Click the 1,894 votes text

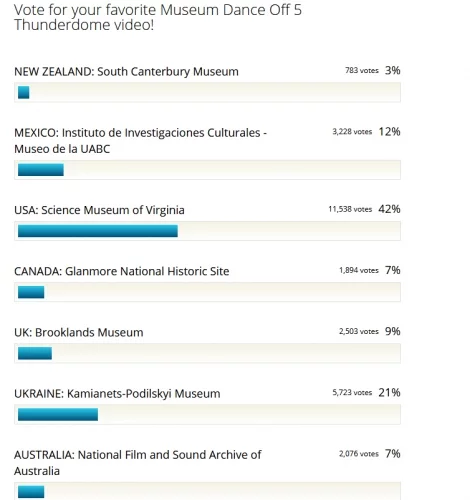(359, 270)
